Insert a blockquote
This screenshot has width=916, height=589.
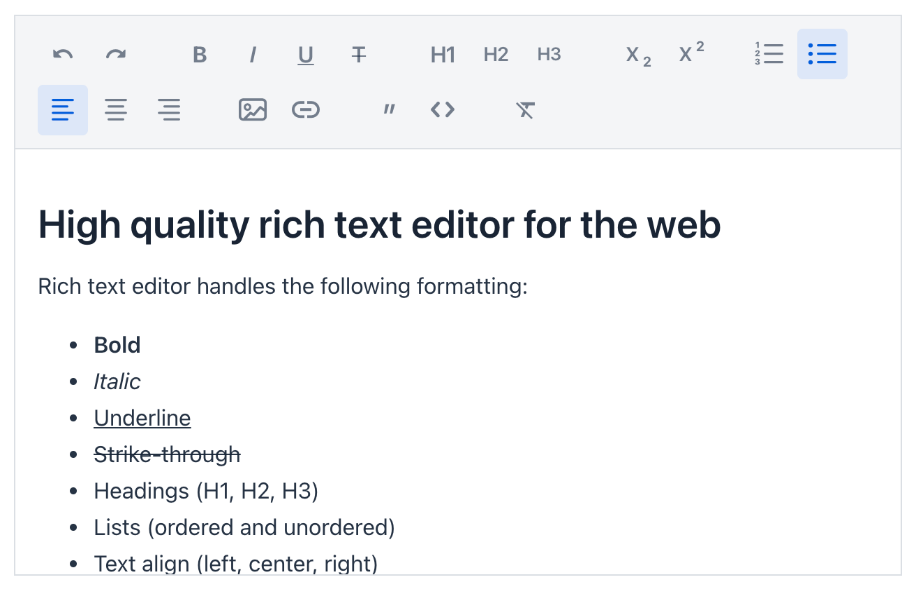pos(389,110)
